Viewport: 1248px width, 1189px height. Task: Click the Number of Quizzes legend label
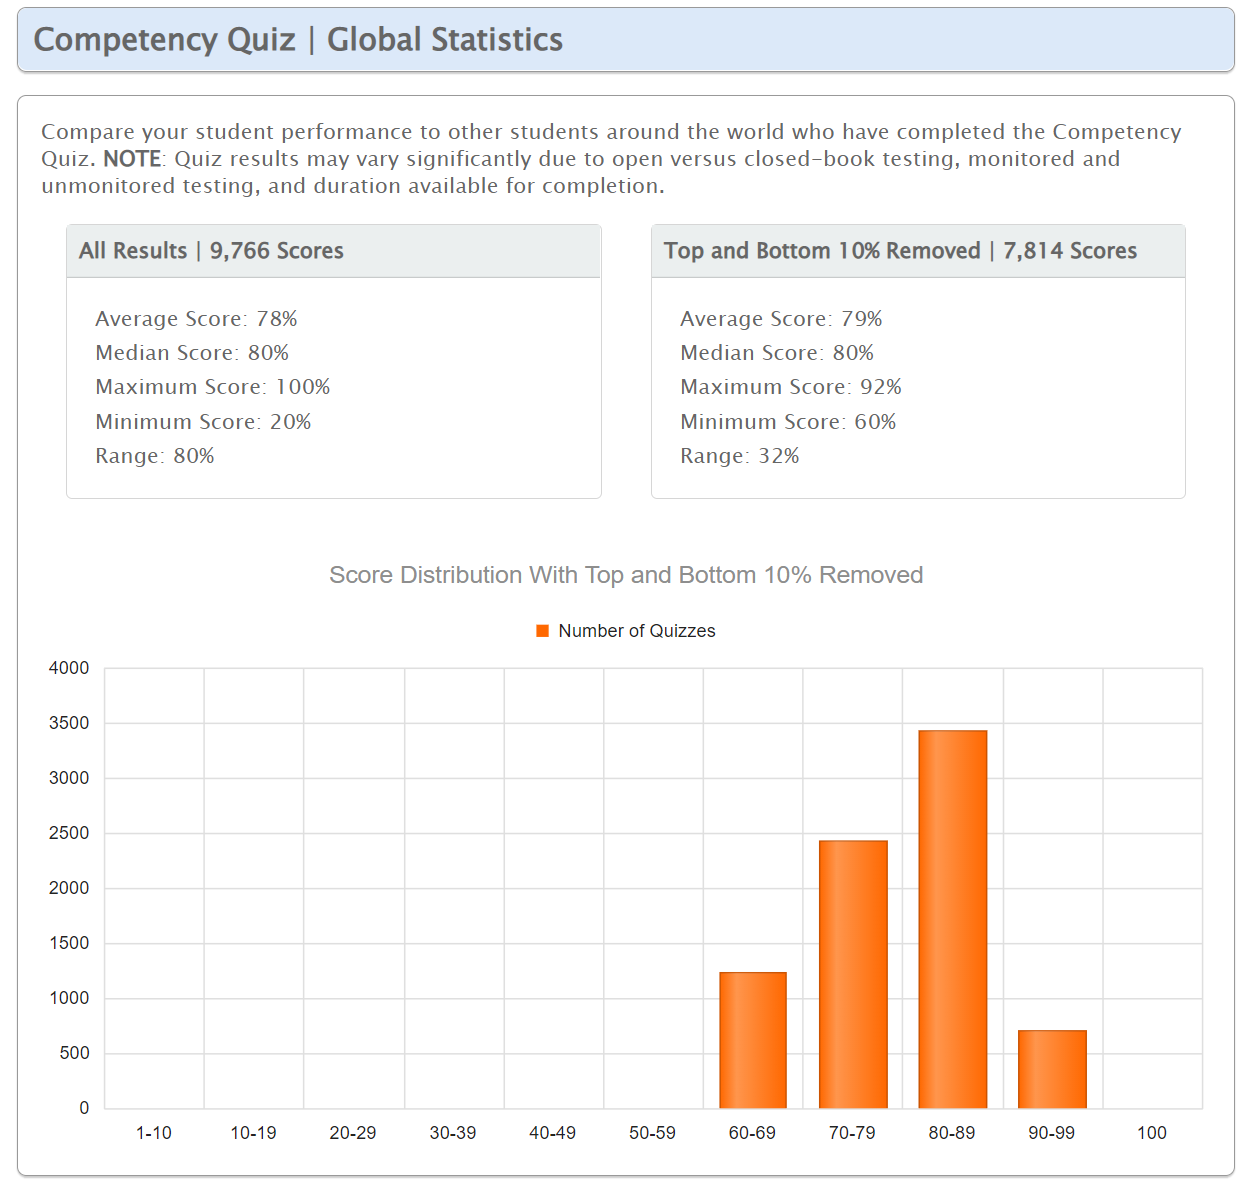tap(637, 631)
